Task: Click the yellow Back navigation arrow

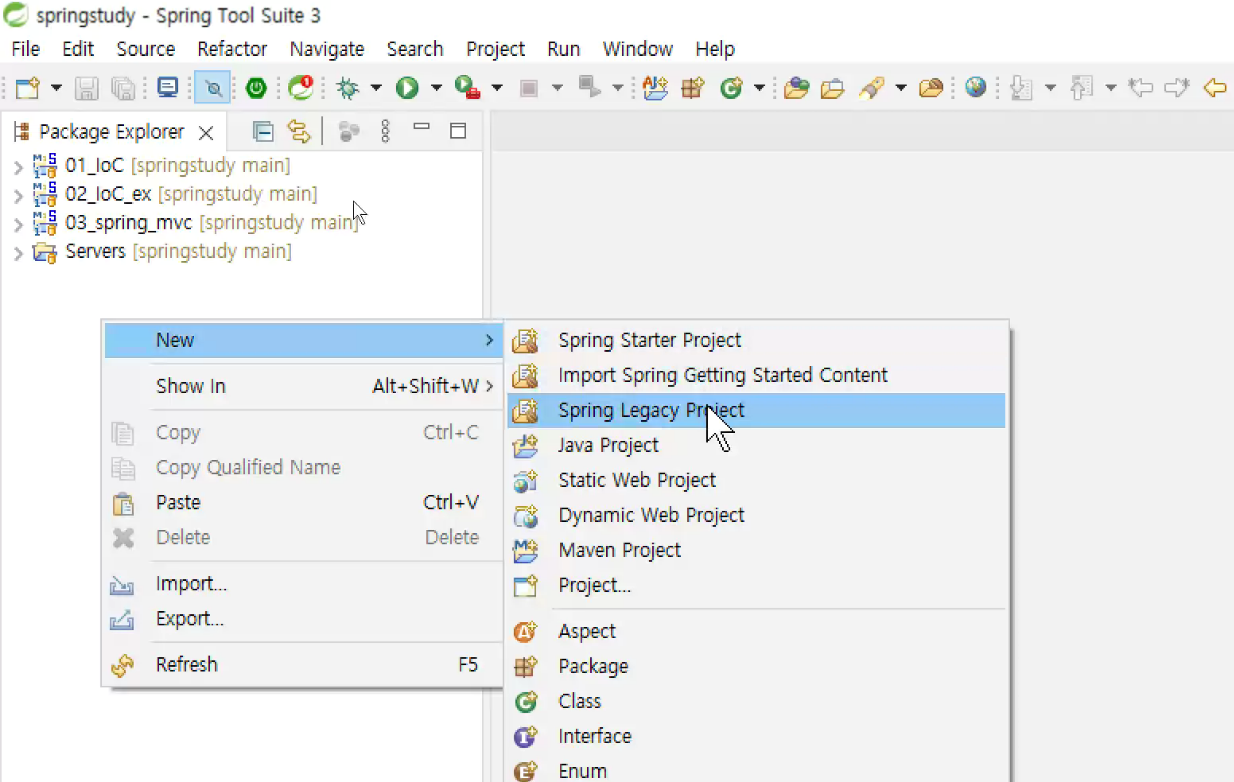Action: pos(1215,88)
